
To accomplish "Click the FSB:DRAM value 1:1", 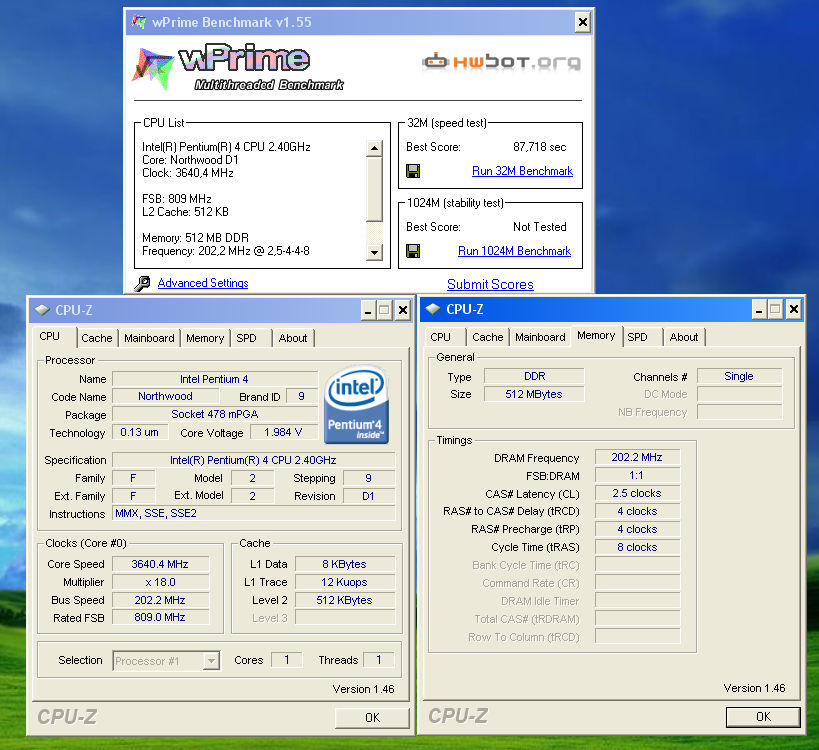I will pyautogui.click(x=637, y=475).
